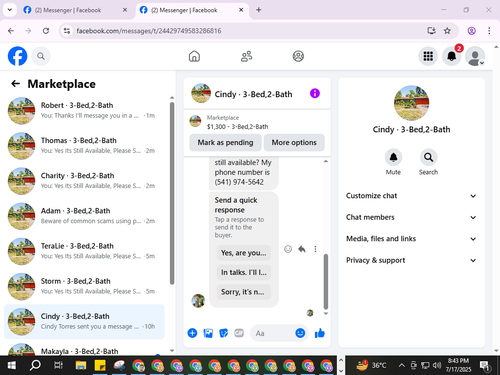Go back using the Marketplace arrow
This screenshot has width=500, height=375.
point(15,84)
